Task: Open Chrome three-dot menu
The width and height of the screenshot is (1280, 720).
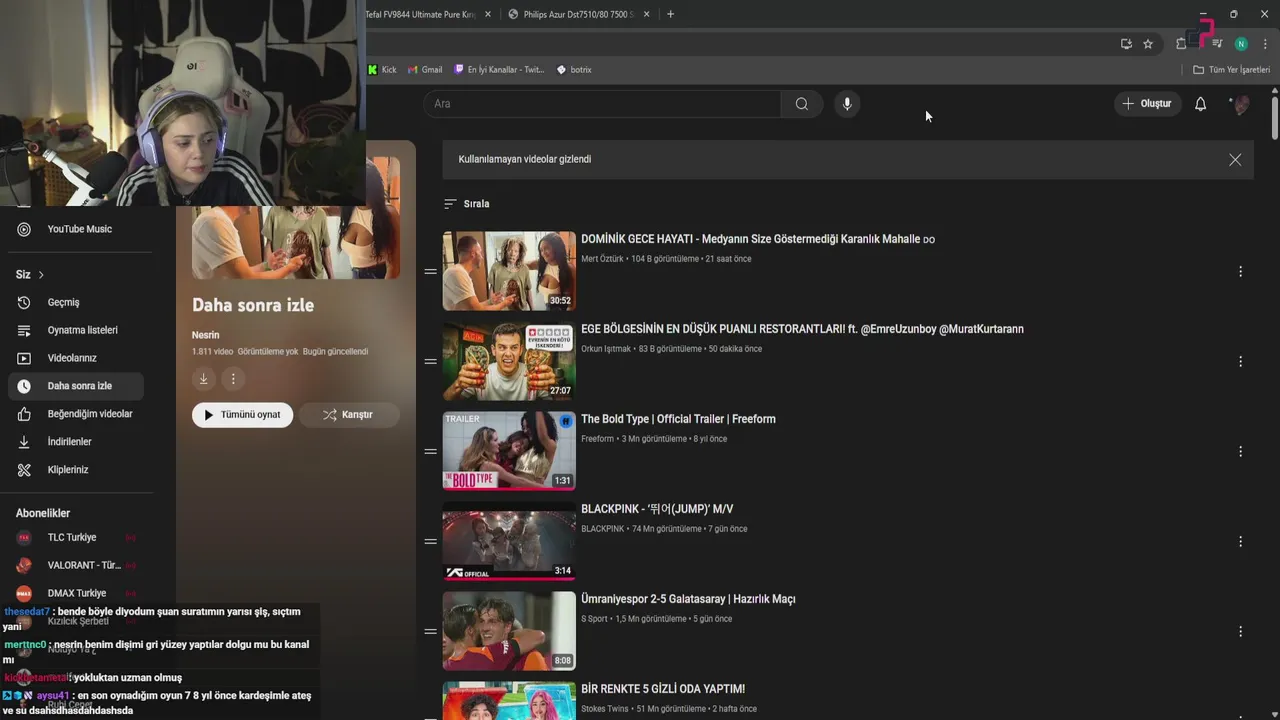Action: (1266, 44)
